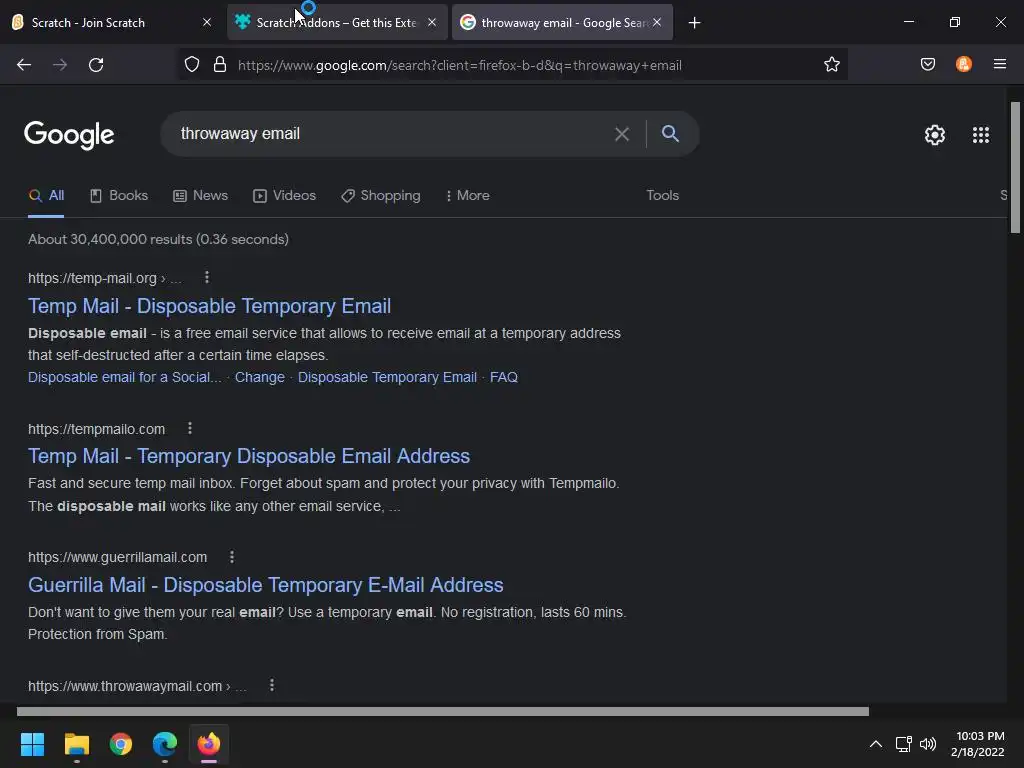Open the Firefox account avatar

(x=963, y=65)
